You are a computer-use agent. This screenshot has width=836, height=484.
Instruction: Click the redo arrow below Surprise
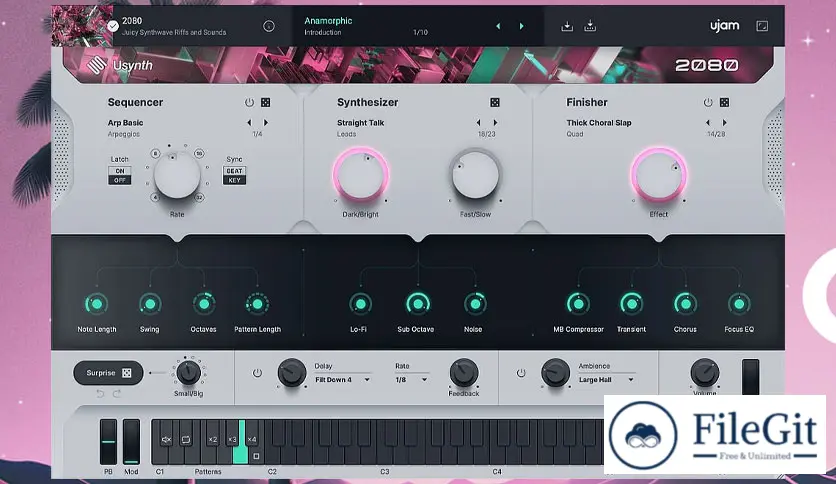(x=117, y=394)
